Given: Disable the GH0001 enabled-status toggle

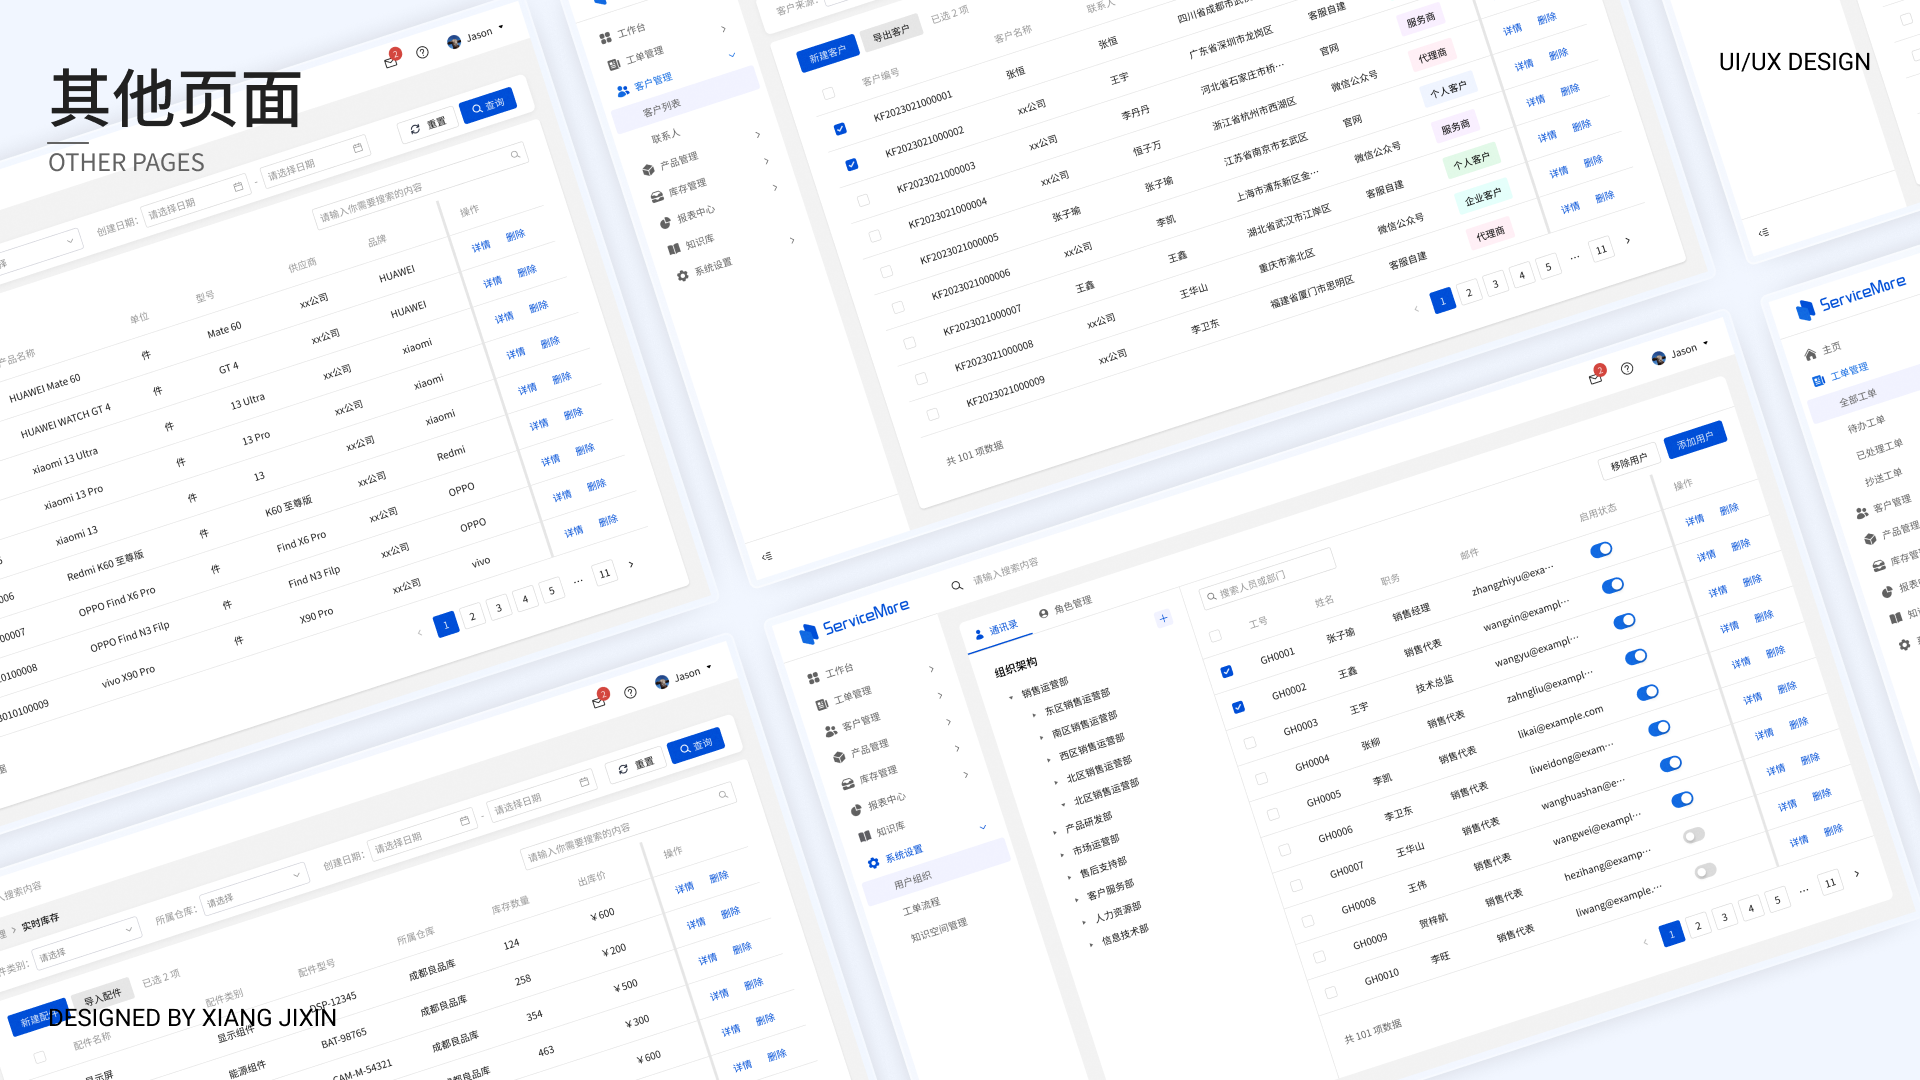Looking at the screenshot, I should 1601,550.
